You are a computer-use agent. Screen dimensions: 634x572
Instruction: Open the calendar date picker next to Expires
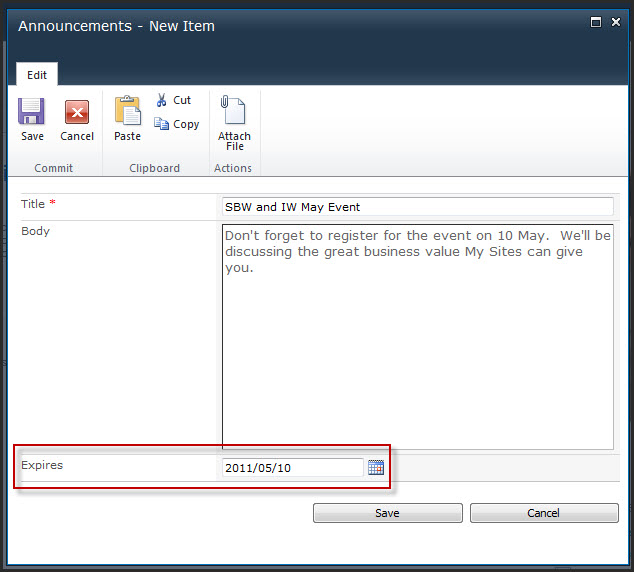(x=376, y=467)
